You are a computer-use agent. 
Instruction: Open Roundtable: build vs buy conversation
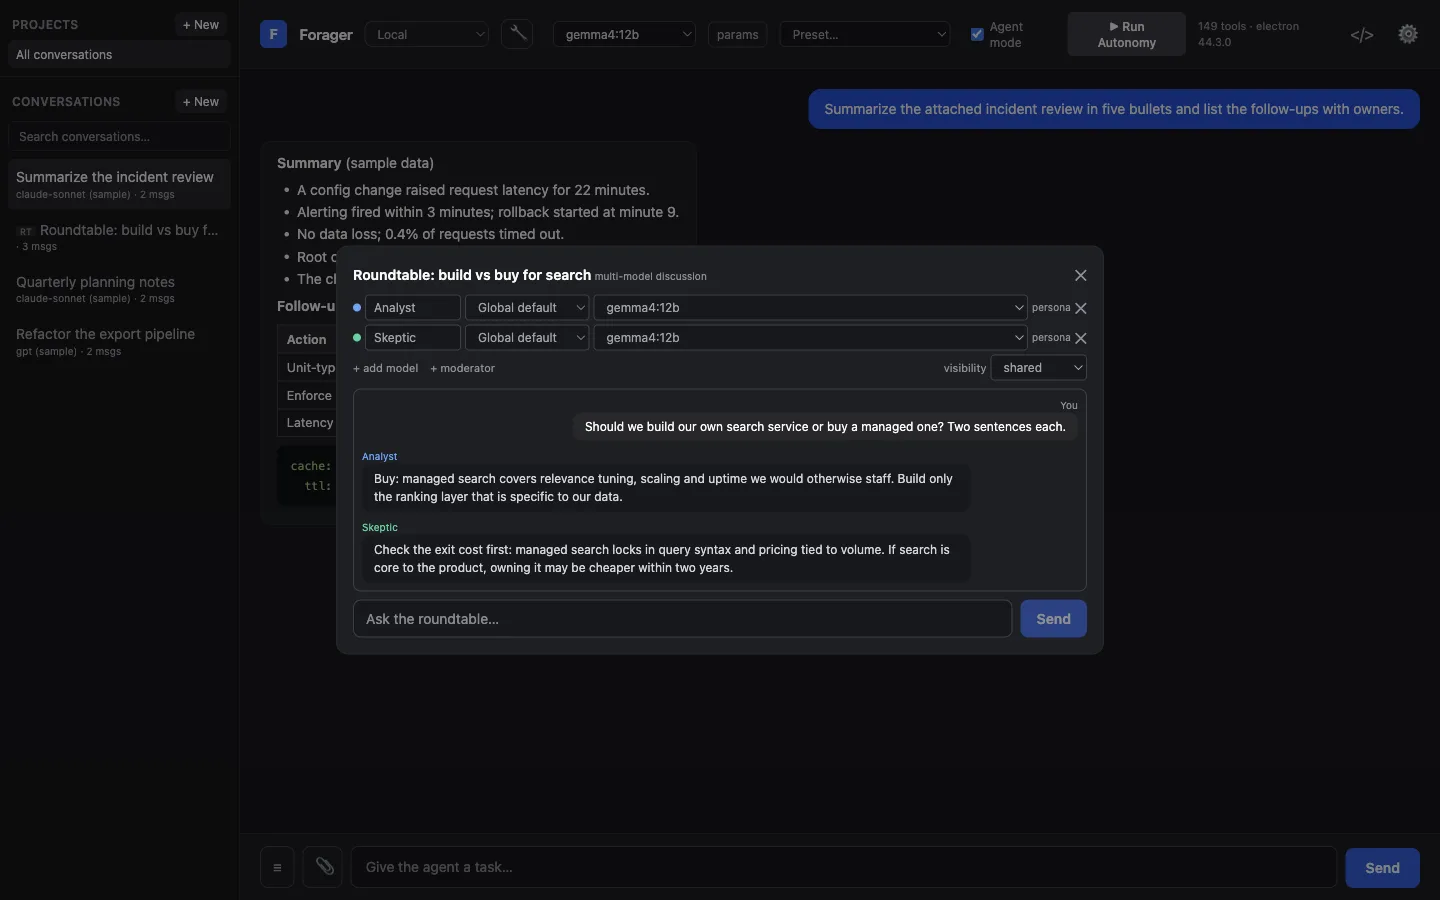tap(119, 237)
